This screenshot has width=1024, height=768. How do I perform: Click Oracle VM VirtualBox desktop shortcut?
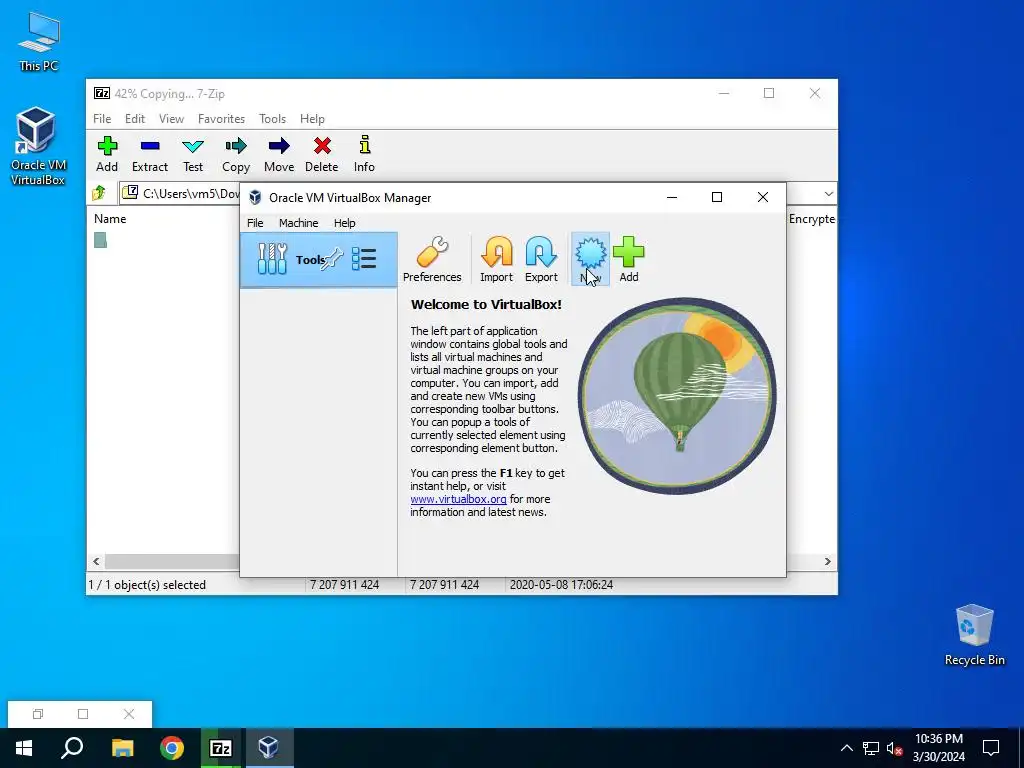[37, 146]
